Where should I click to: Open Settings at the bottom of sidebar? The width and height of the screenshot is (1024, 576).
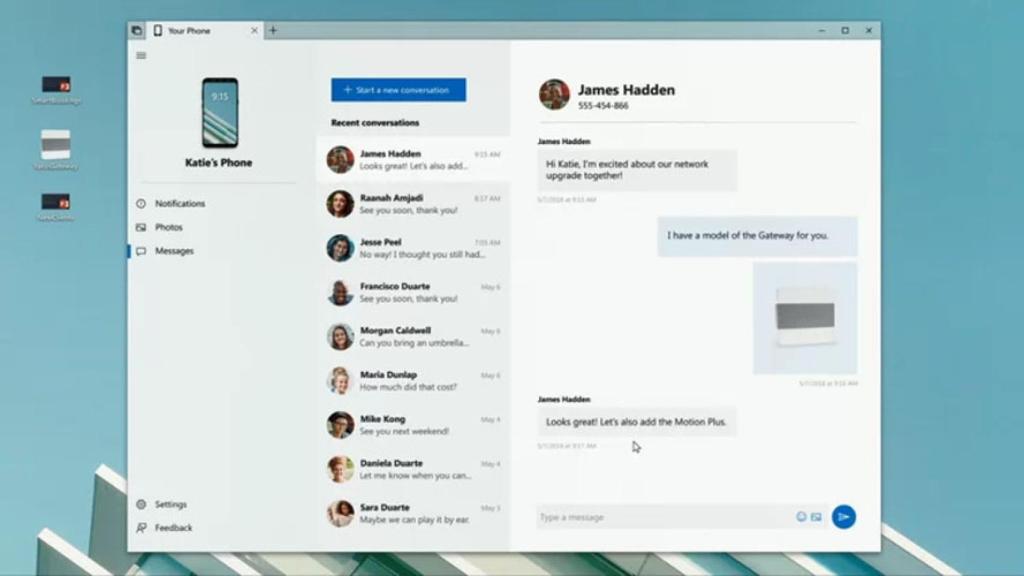(x=170, y=505)
